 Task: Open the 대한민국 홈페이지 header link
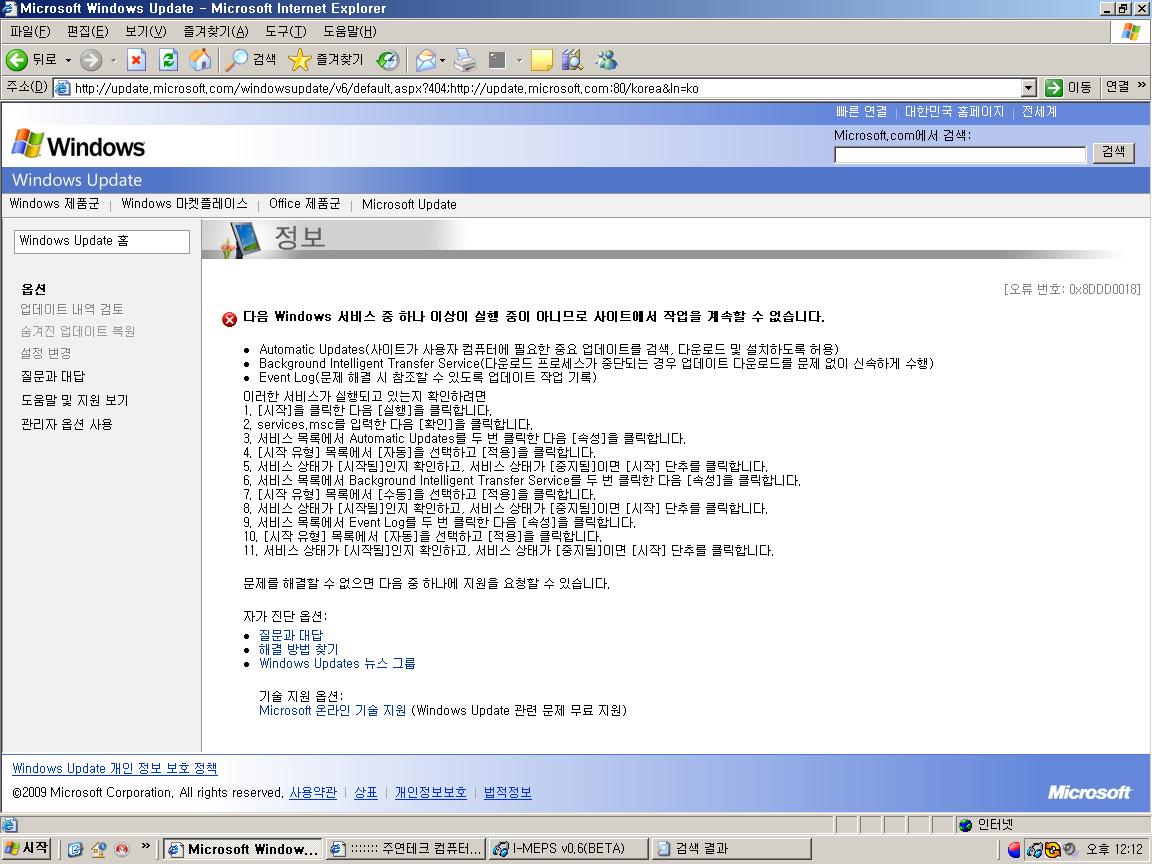tap(954, 112)
